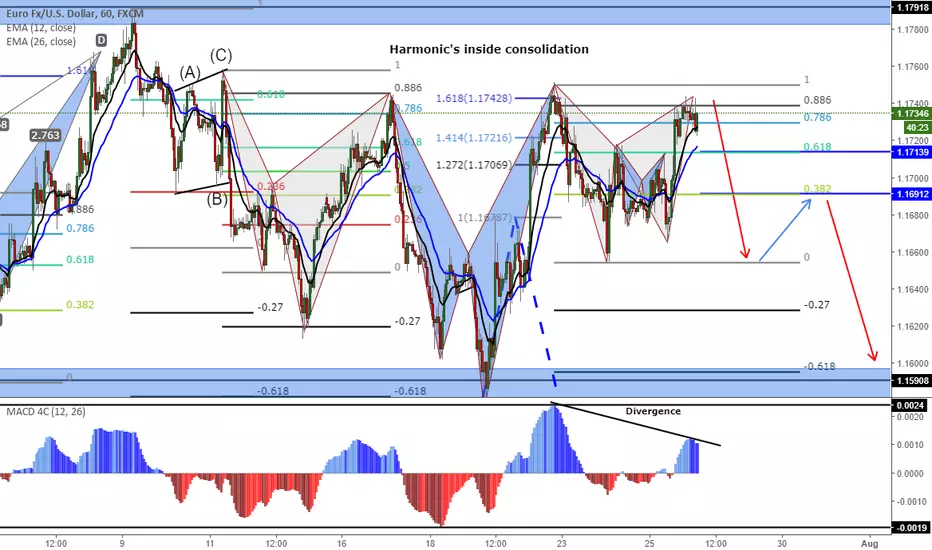Click the Euro Fx/U.S. Dollar symbol title
Screen dimensions: 932x550
pyautogui.click(x=75, y=13)
